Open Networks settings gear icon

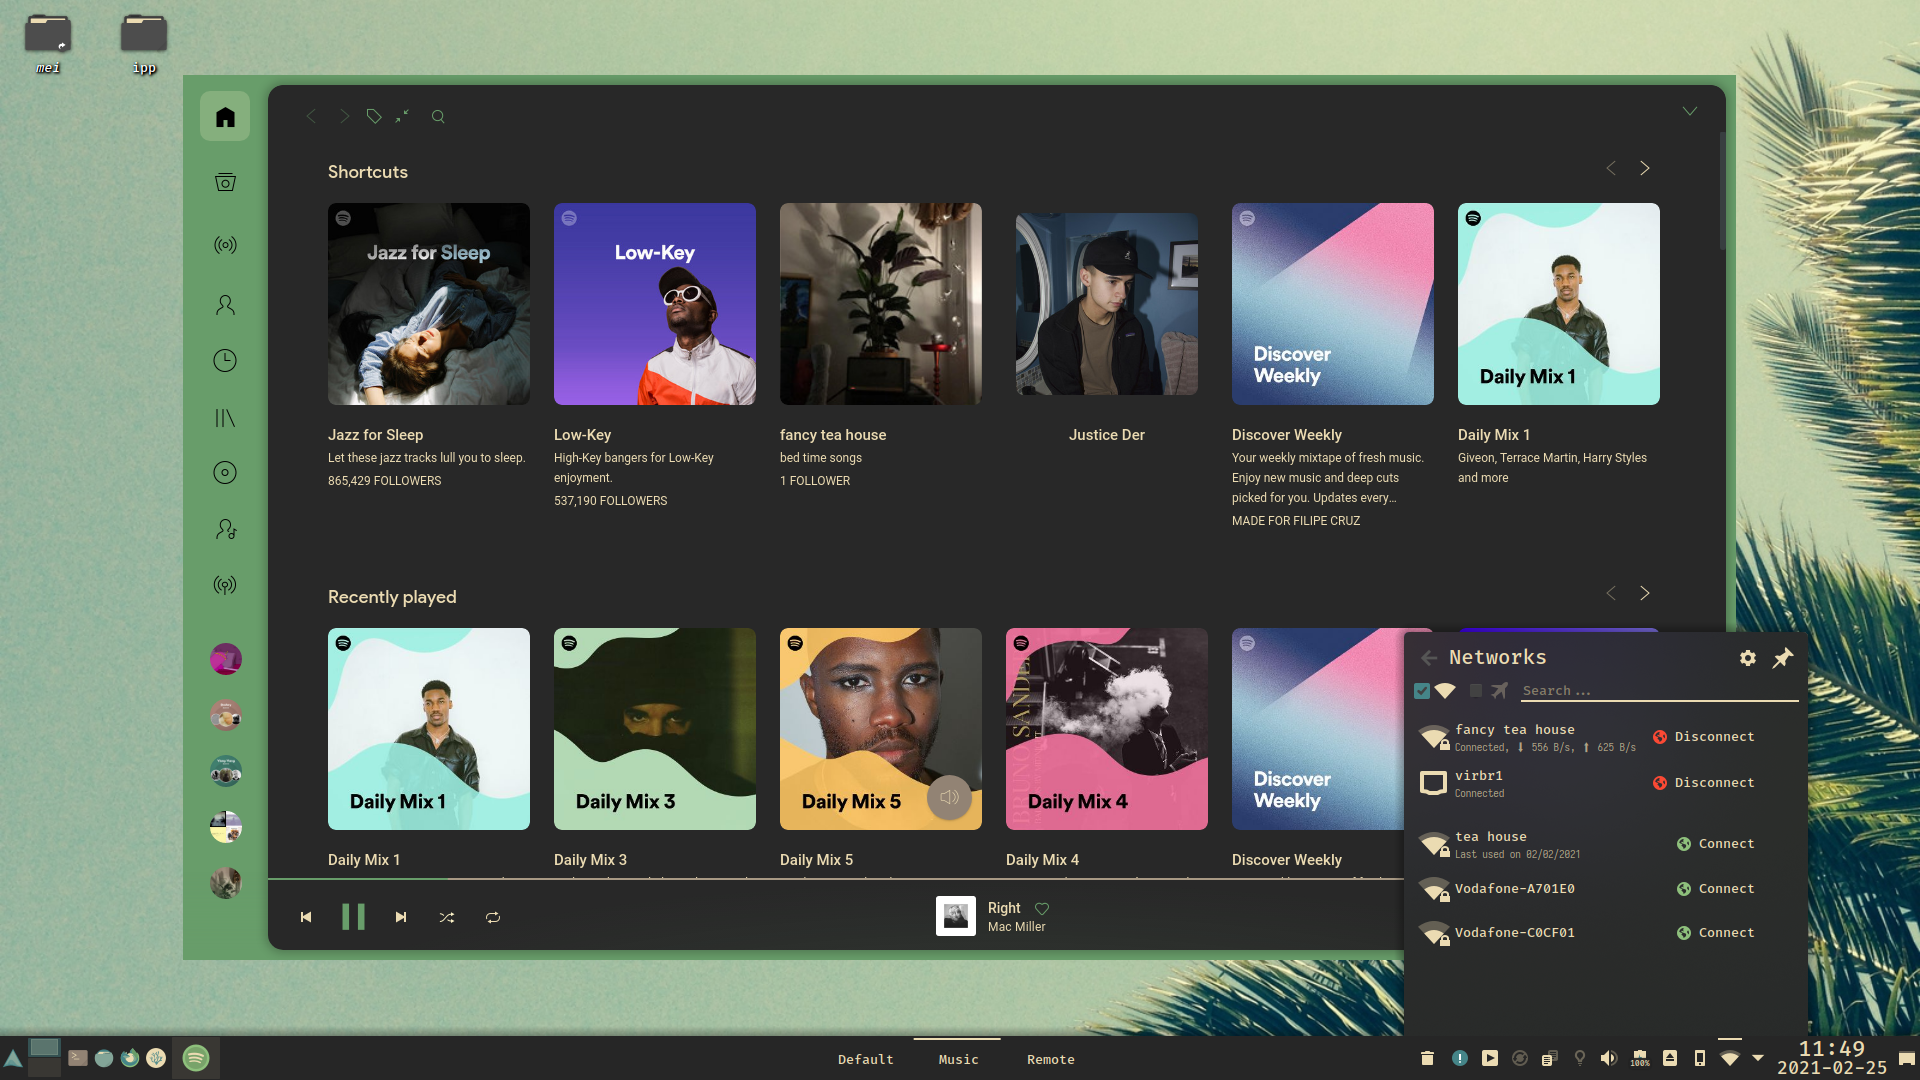point(1748,658)
